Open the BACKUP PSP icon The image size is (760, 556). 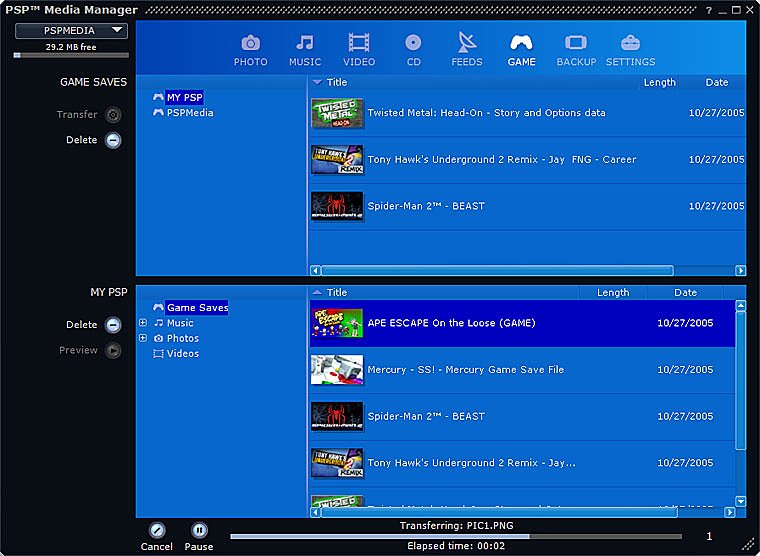[576, 43]
